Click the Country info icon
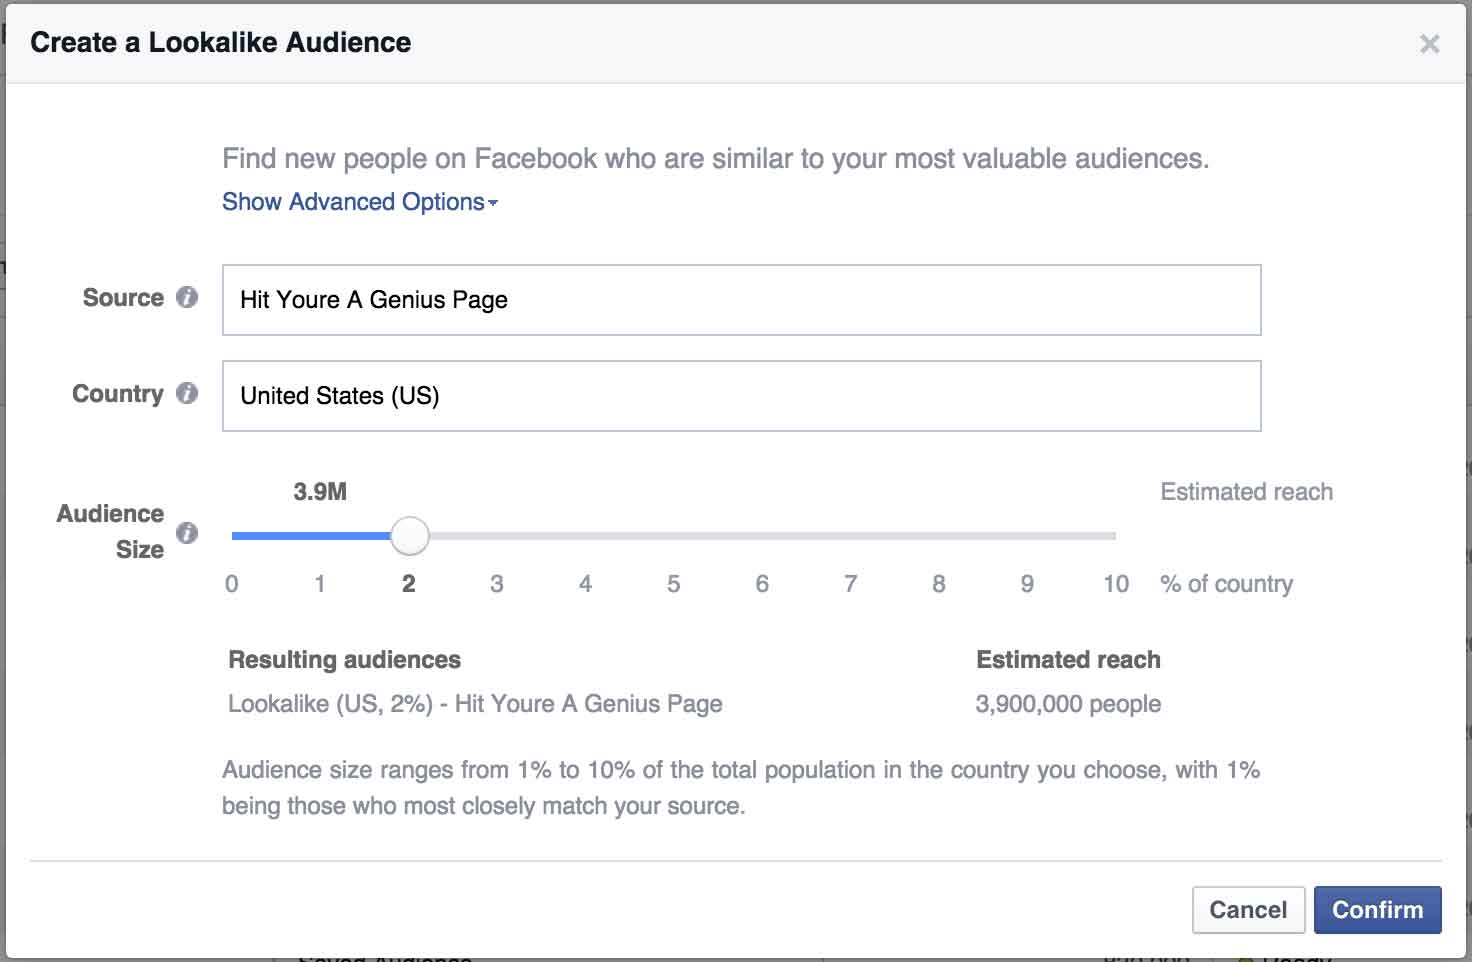The width and height of the screenshot is (1472, 962). tap(187, 393)
